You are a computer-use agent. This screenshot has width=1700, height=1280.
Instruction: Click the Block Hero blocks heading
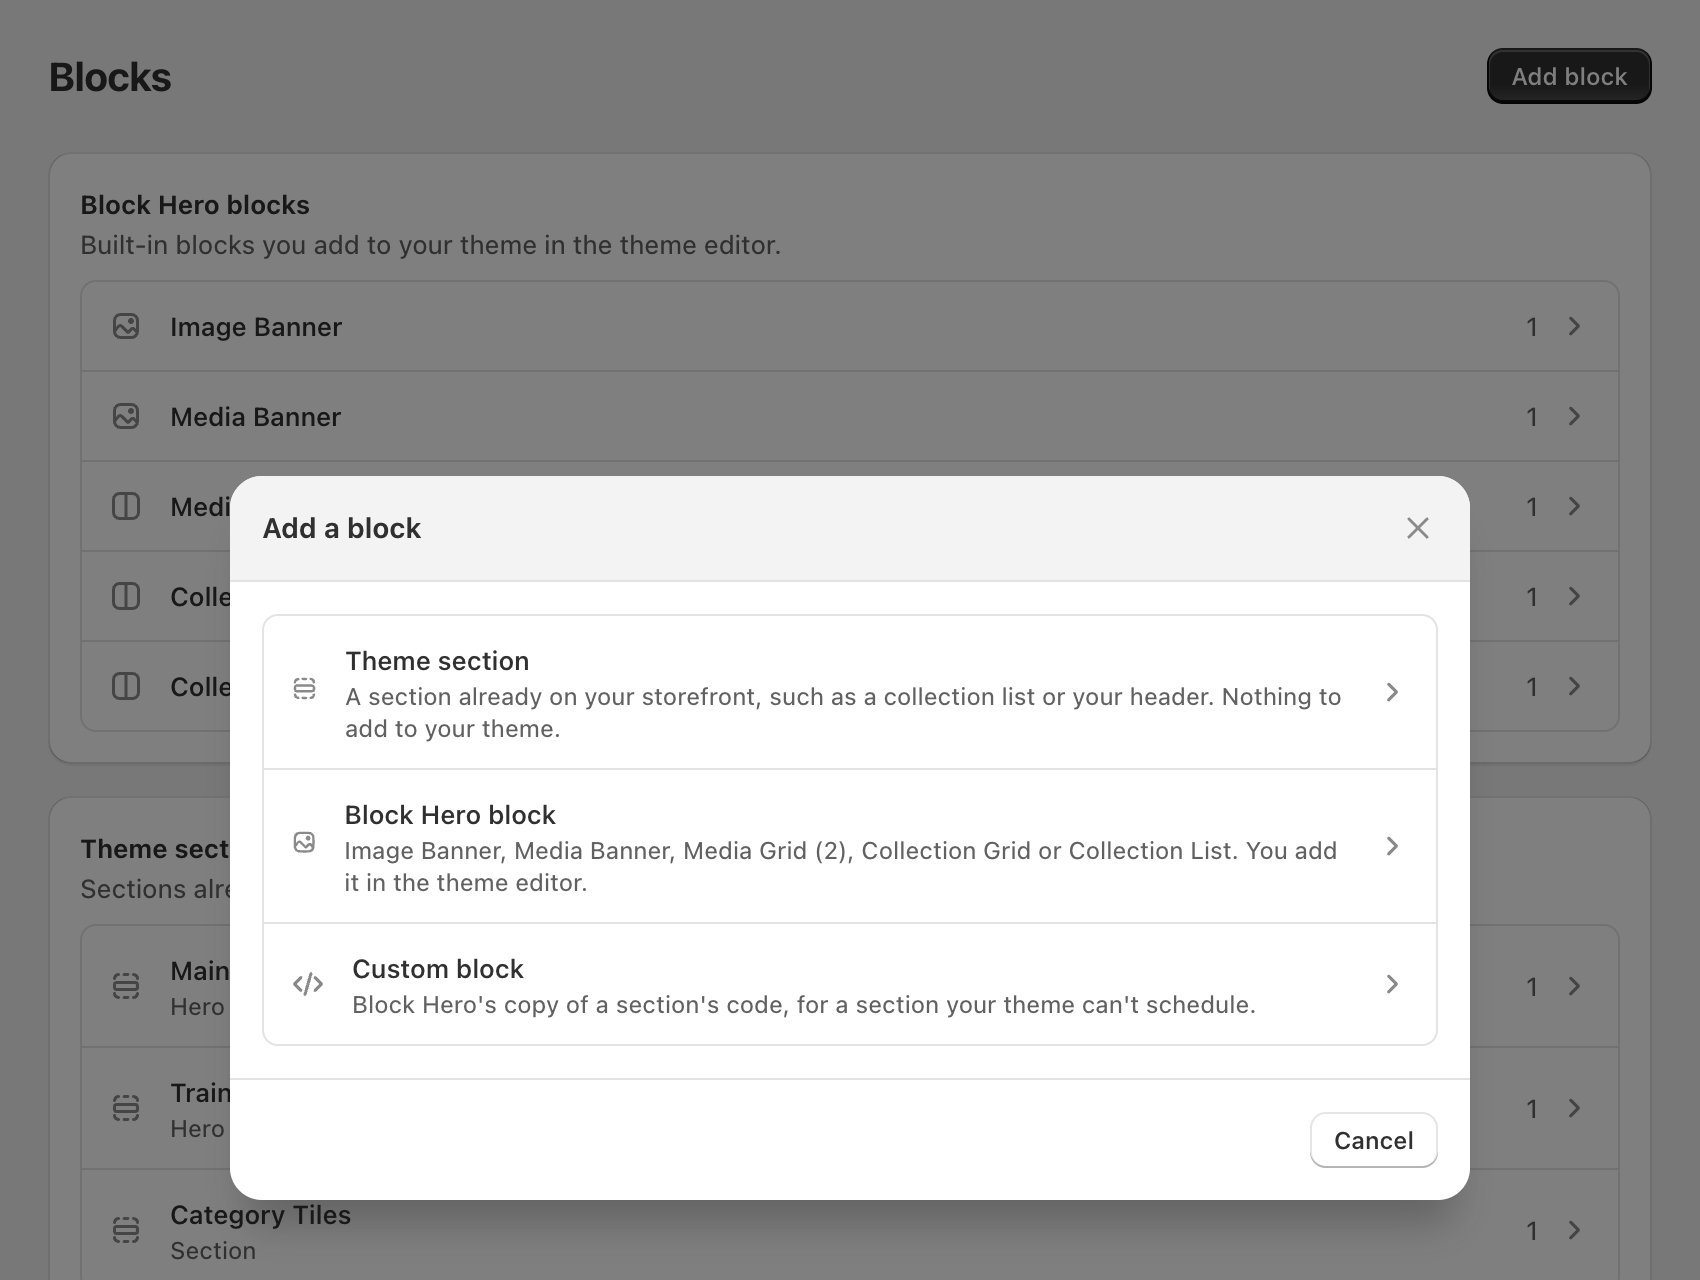195,205
